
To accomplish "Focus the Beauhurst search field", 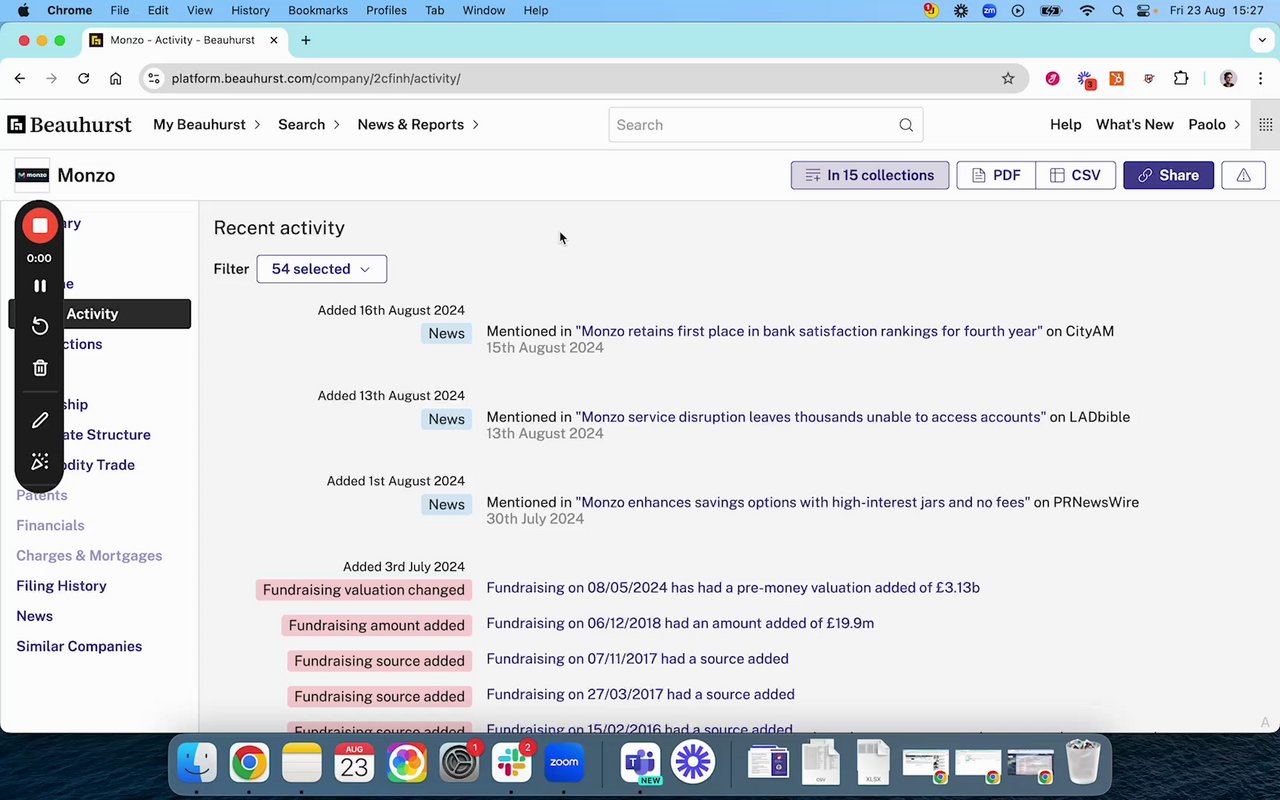I will [x=765, y=125].
